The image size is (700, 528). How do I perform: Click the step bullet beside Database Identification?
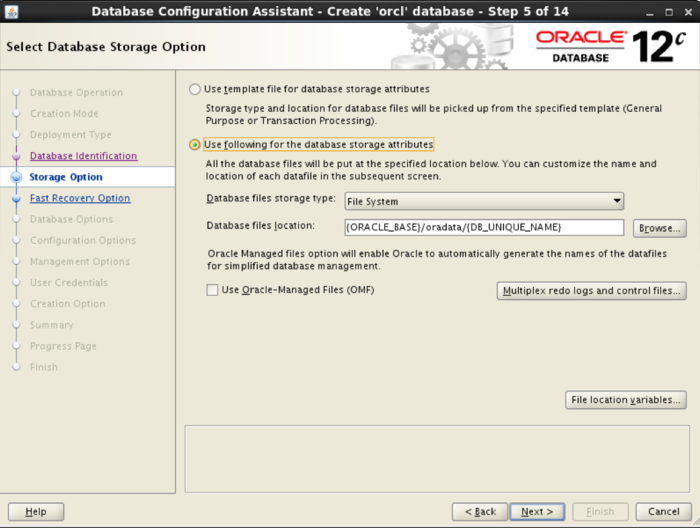click(17, 156)
